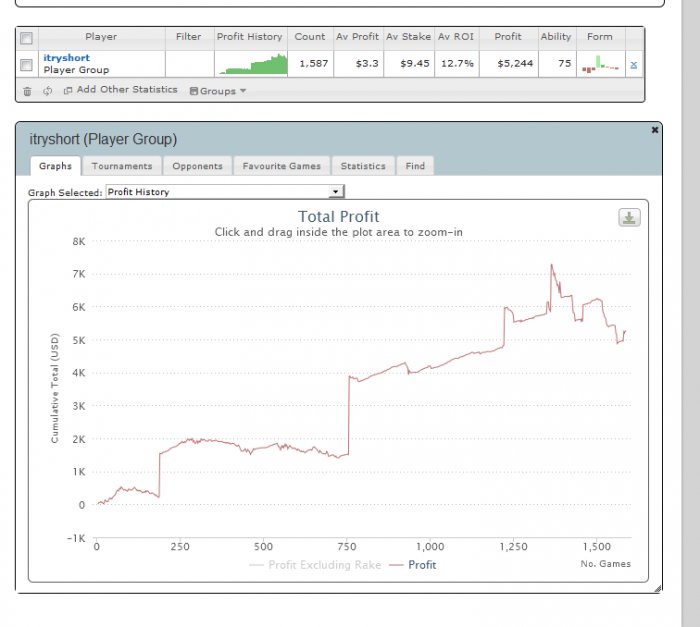Open the Opponents tab
This screenshot has width=700, height=627.
pyautogui.click(x=197, y=166)
